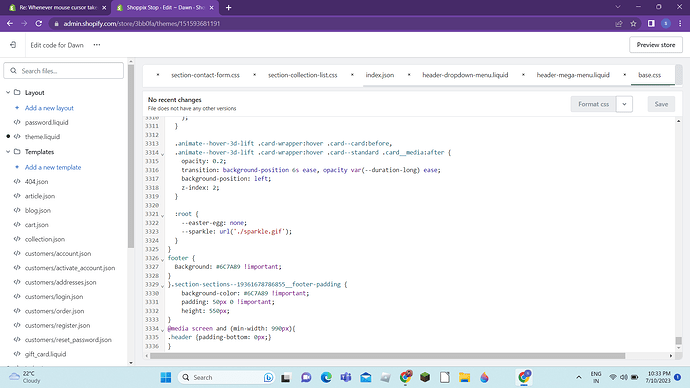Collapse the Layout folder
The width and height of the screenshot is (690, 388).
point(8,92)
